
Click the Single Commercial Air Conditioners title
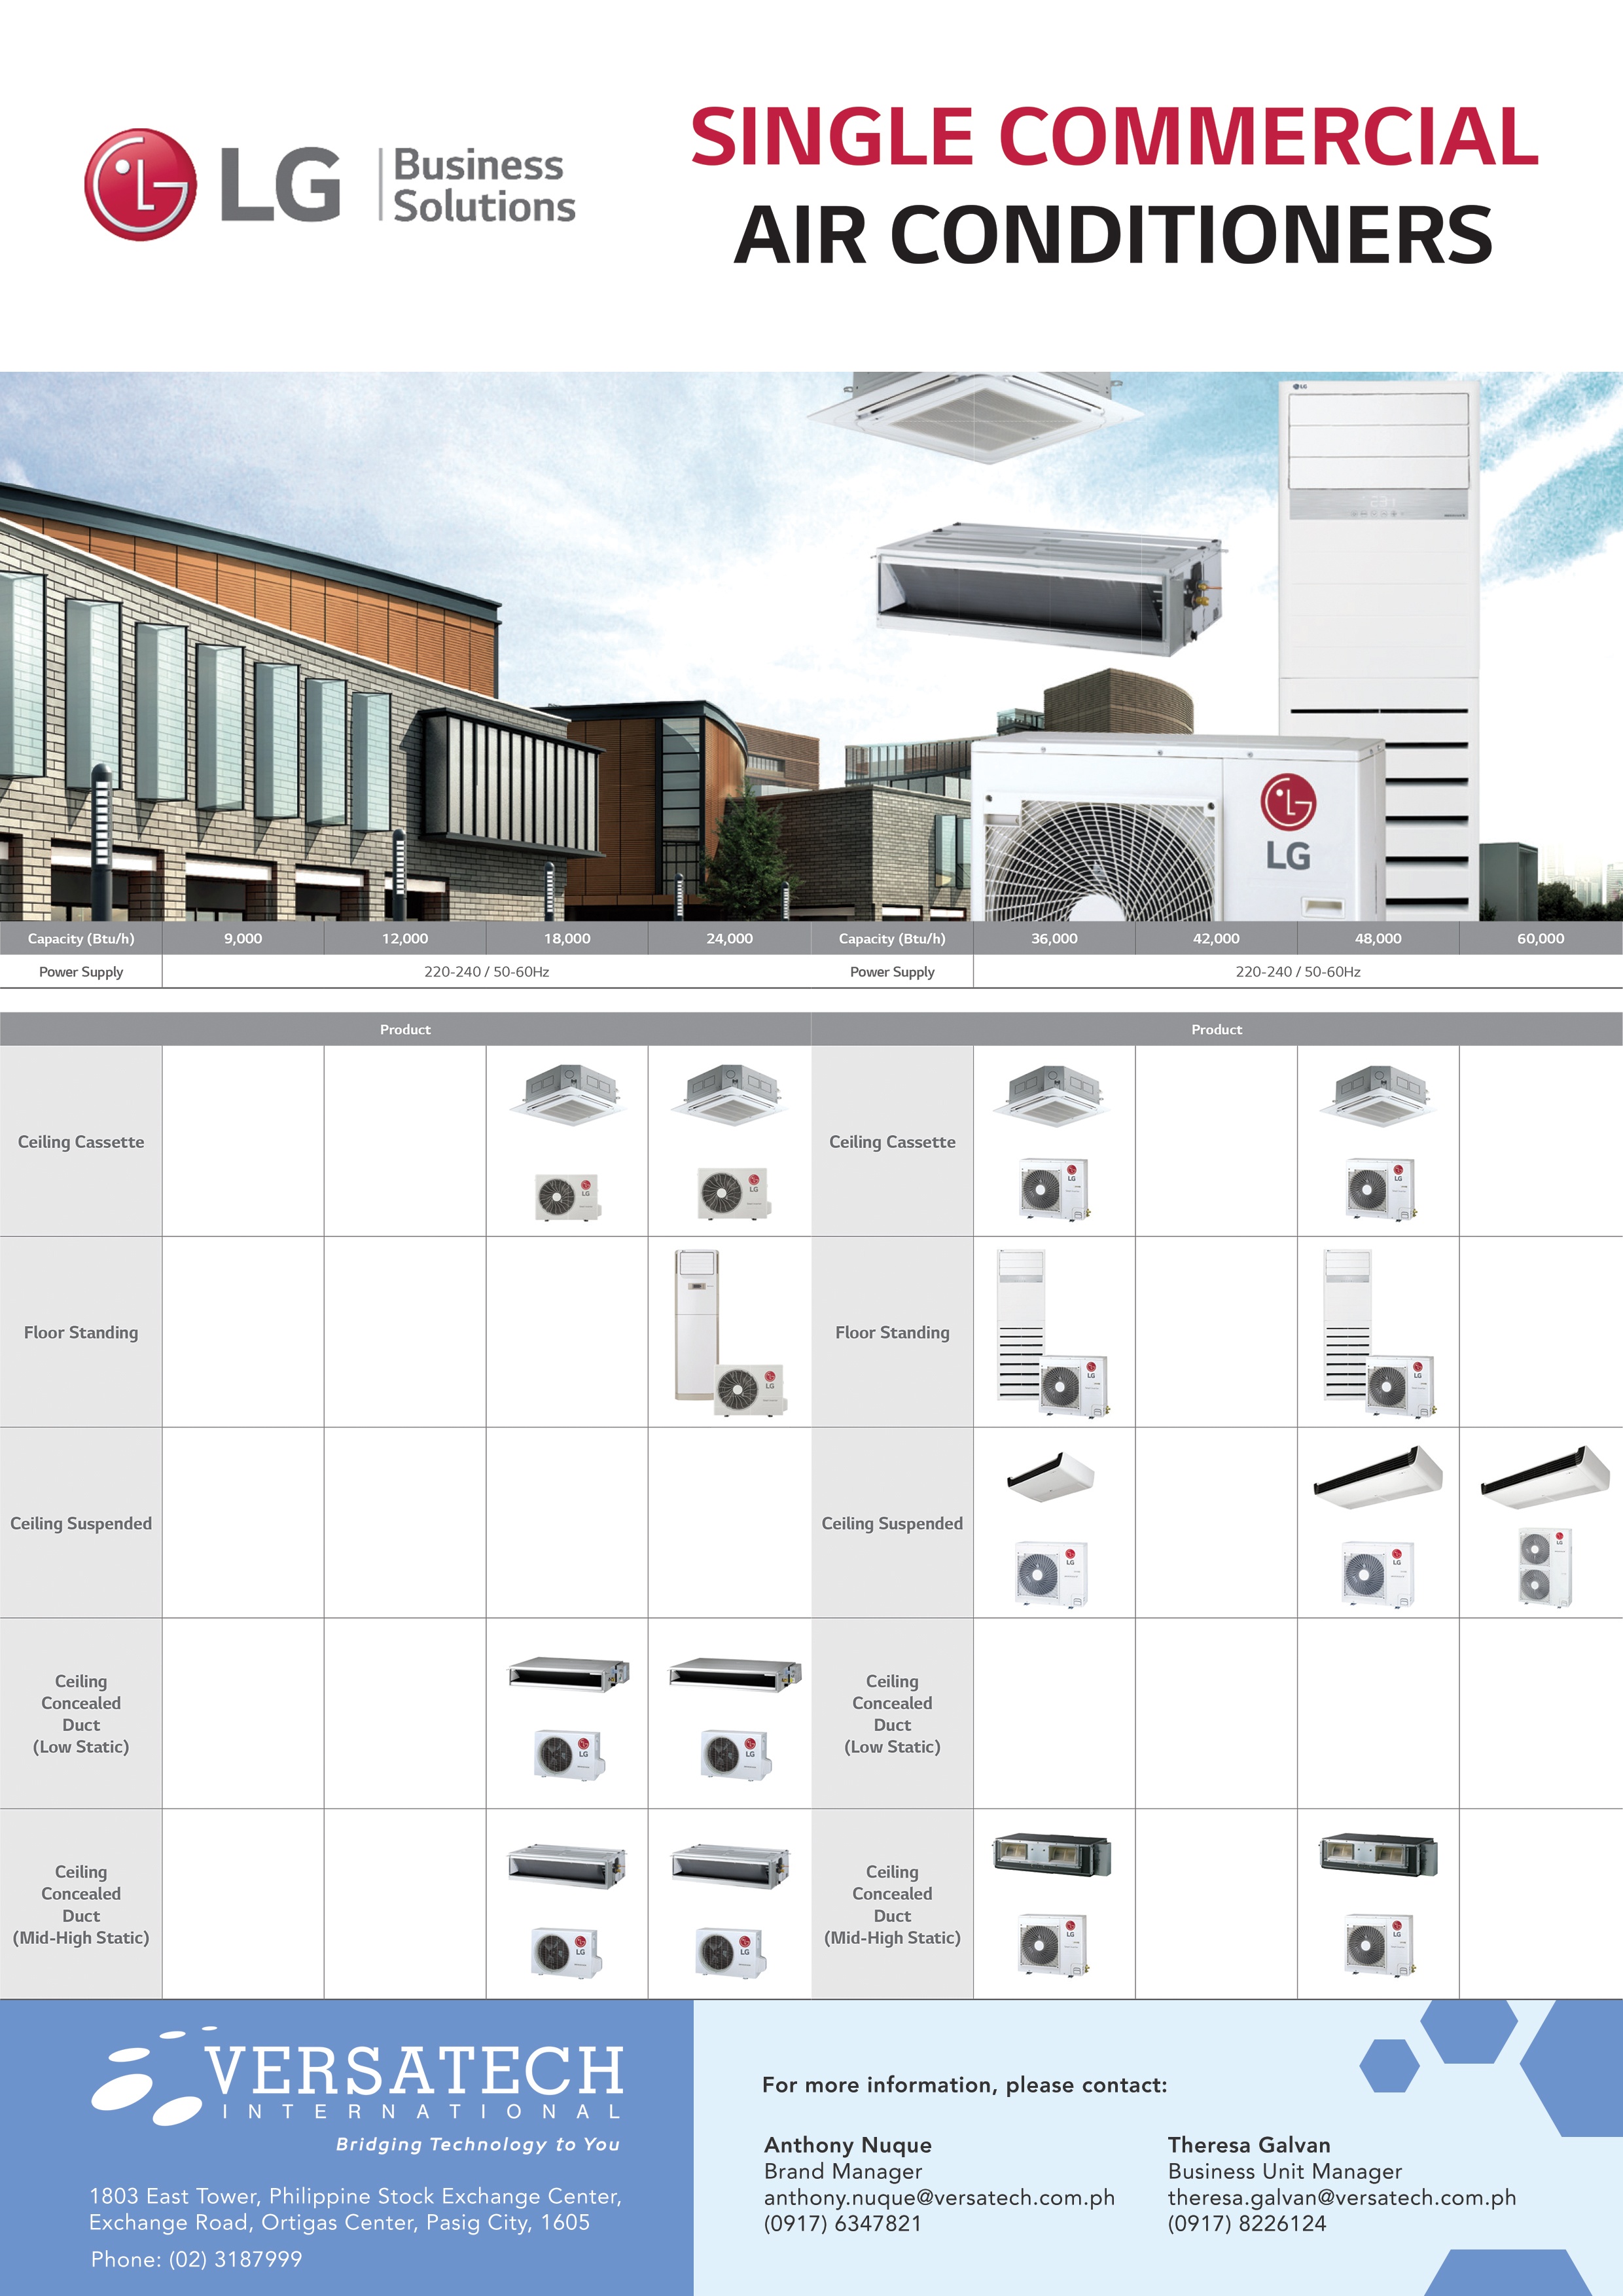(1114, 185)
